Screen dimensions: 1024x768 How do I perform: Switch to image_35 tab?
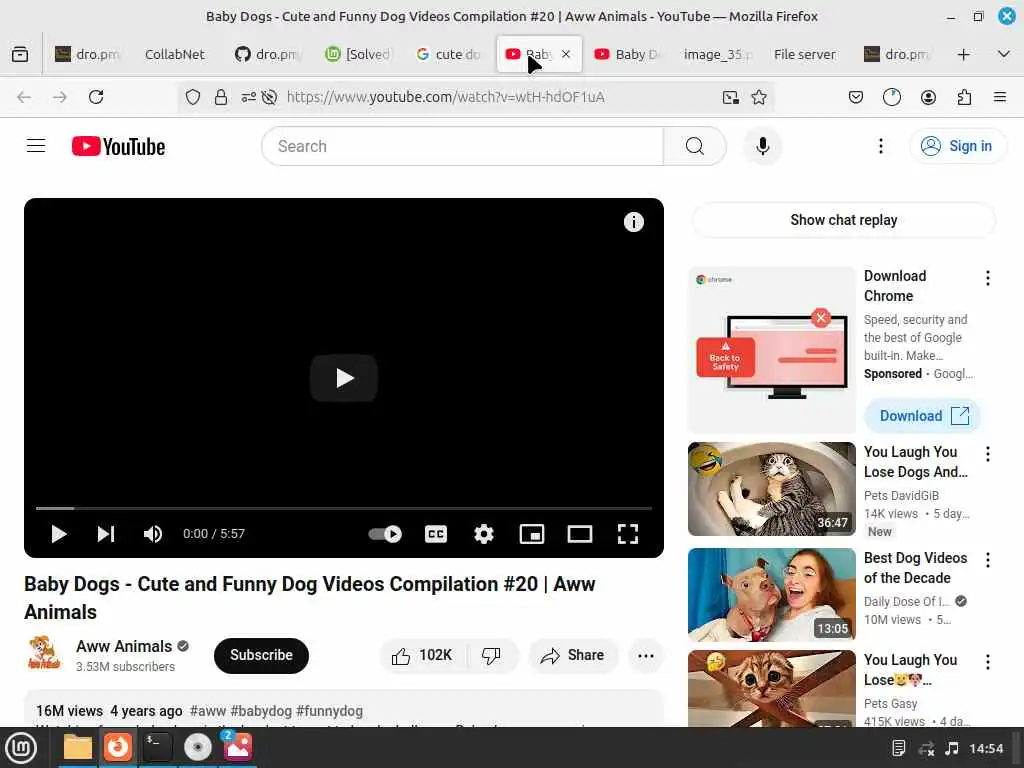click(716, 54)
